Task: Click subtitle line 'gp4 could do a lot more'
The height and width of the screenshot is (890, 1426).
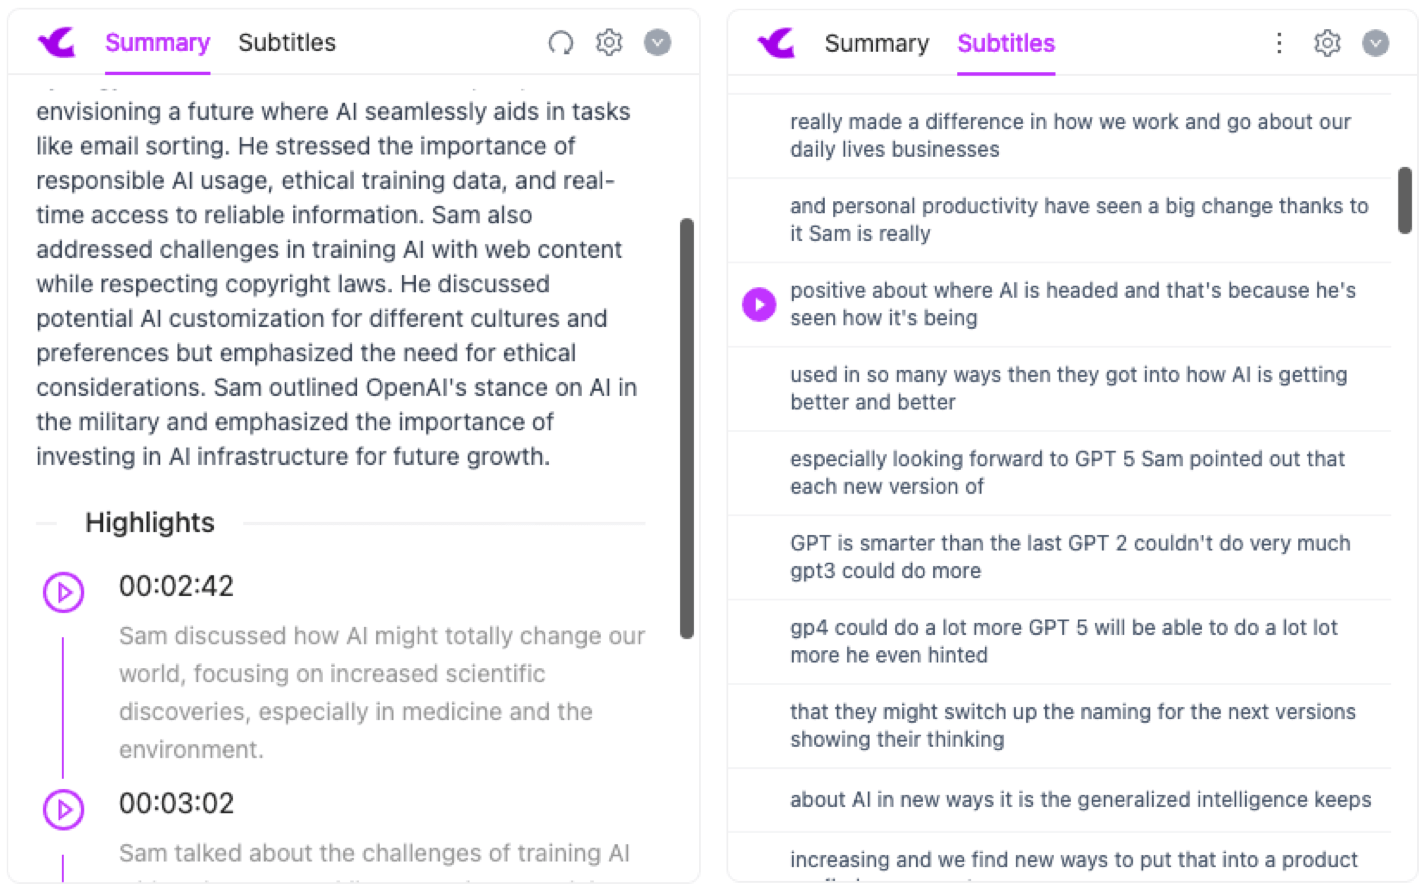Action: pos(1063,641)
